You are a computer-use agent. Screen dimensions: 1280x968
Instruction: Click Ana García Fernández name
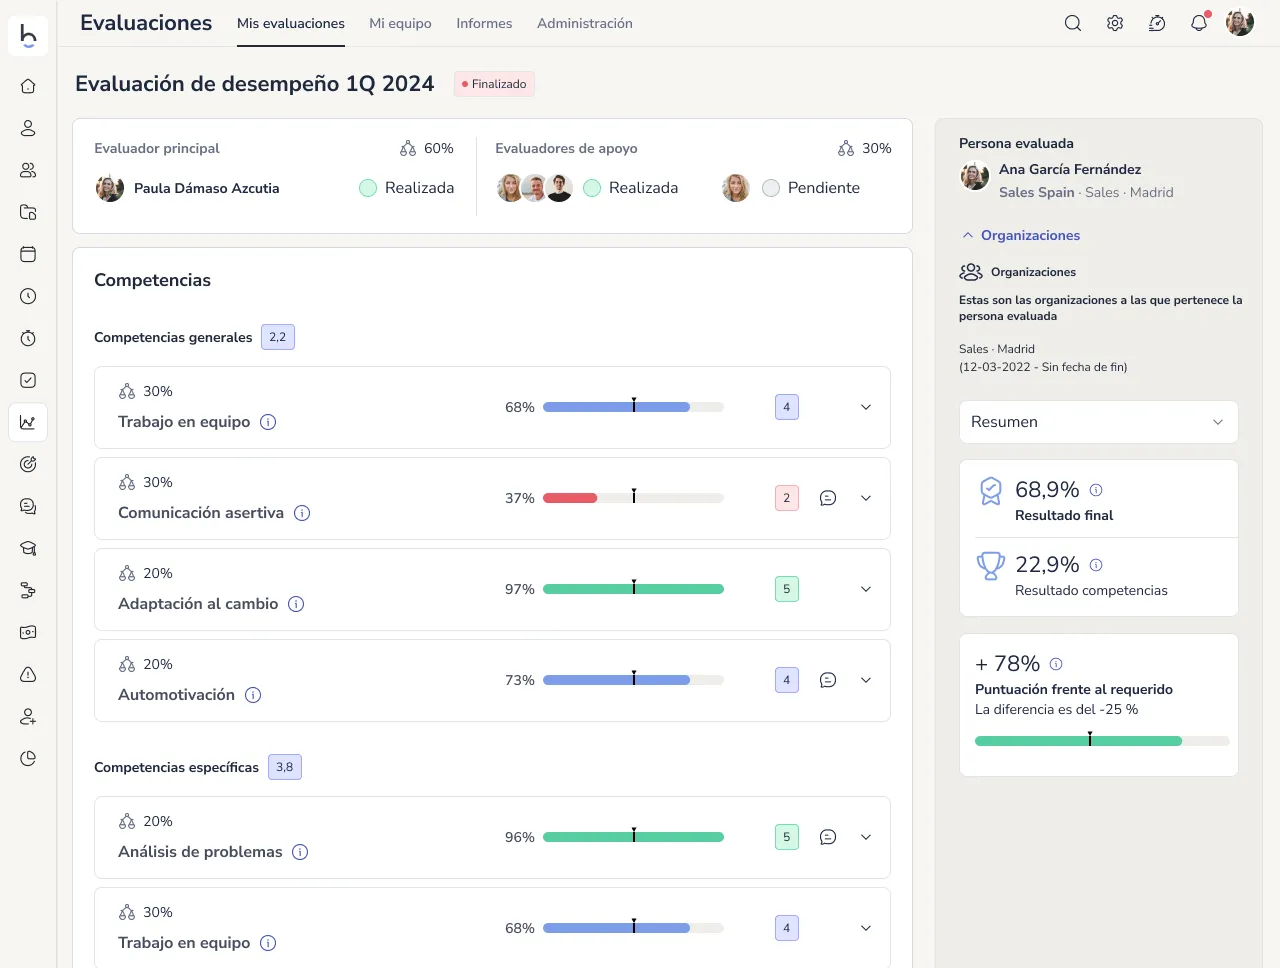[x=1070, y=169]
